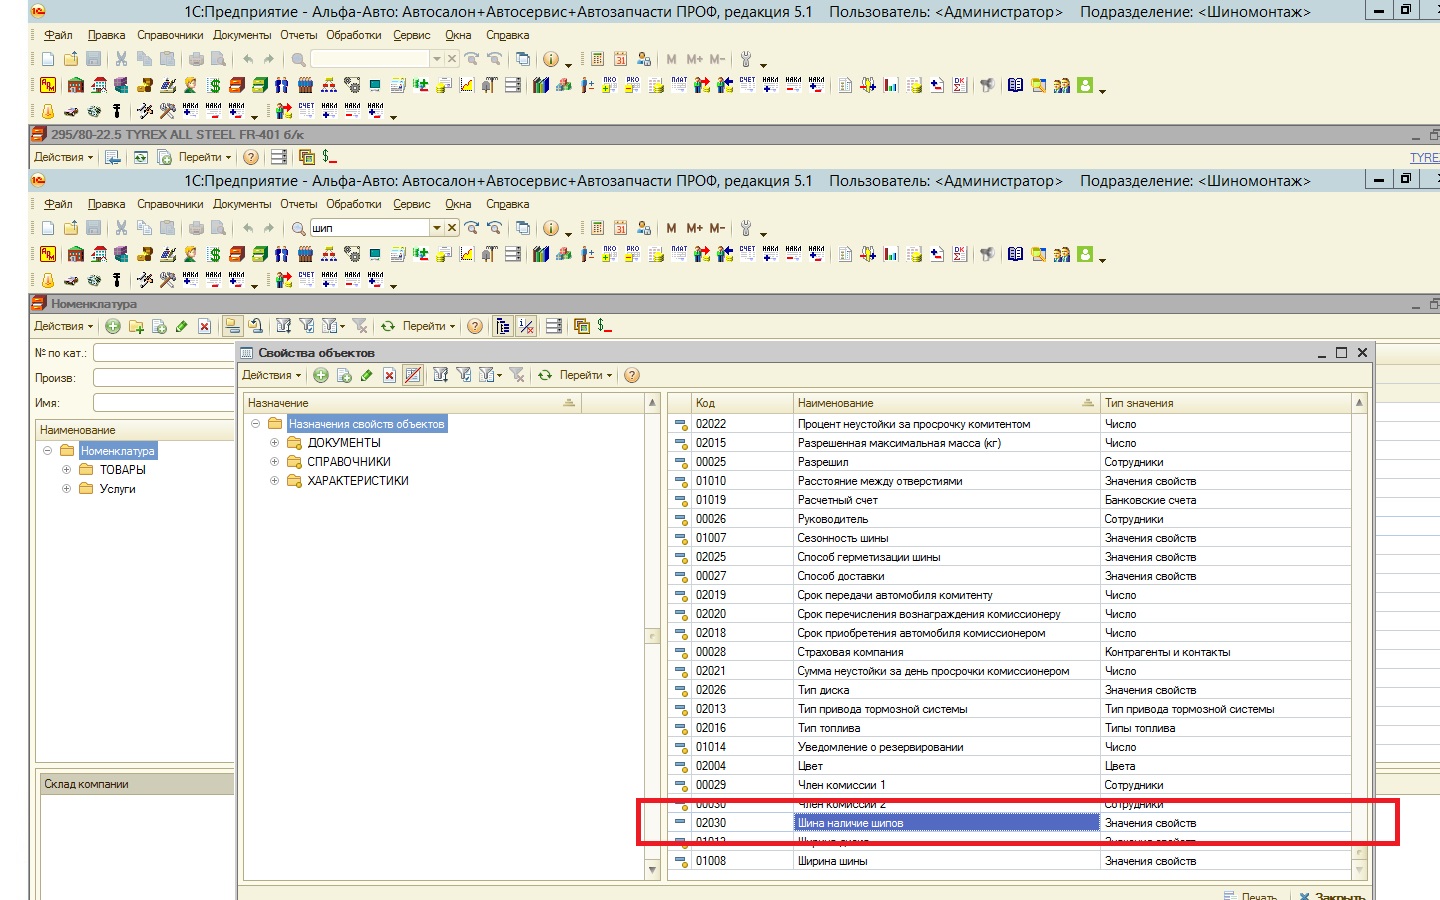
Task: Sort properties by the Наименование column header
Action: point(945,403)
